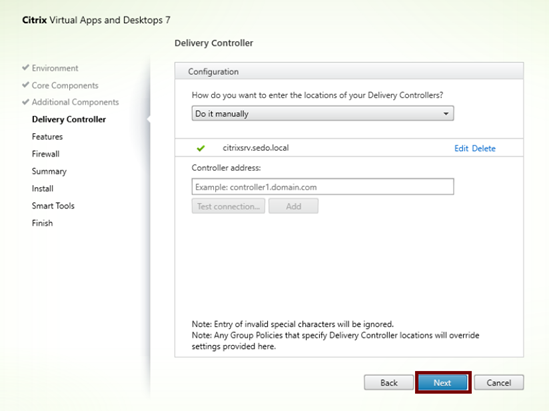Click green checkmark beside citrixsrv.sedo.local
The width and height of the screenshot is (549, 411).
[201, 148]
